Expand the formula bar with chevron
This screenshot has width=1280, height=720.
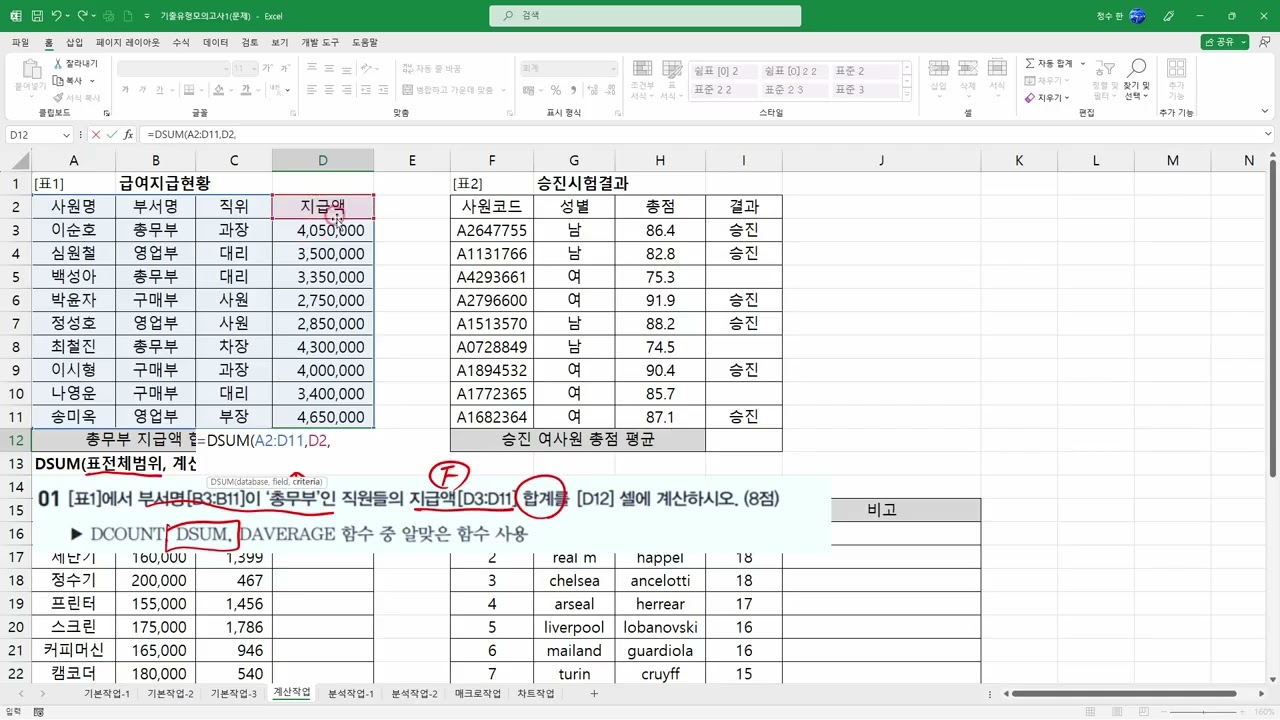click(1269, 134)
